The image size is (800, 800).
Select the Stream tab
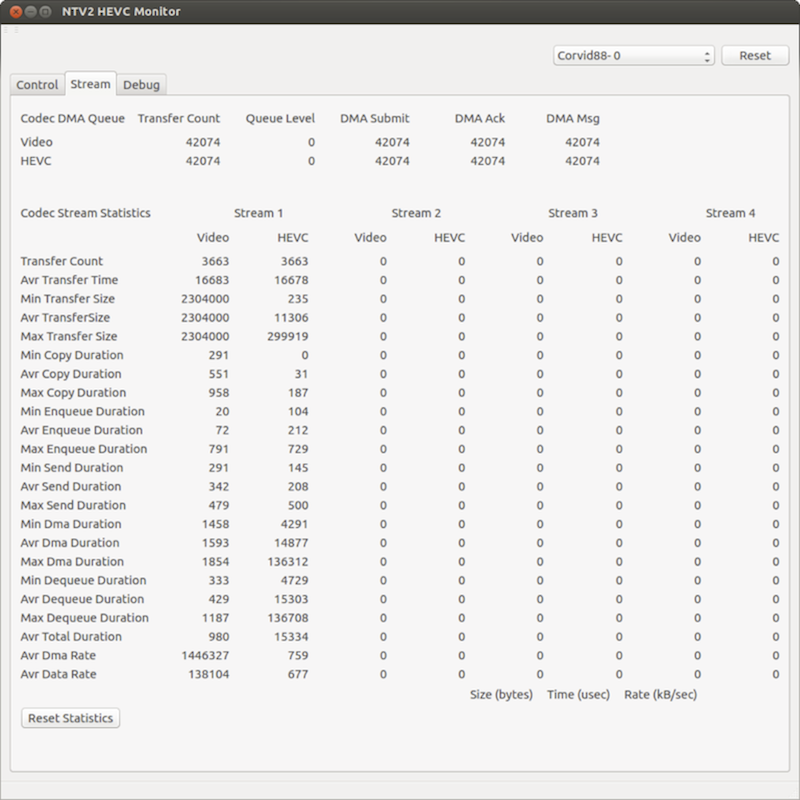[91, 84]
